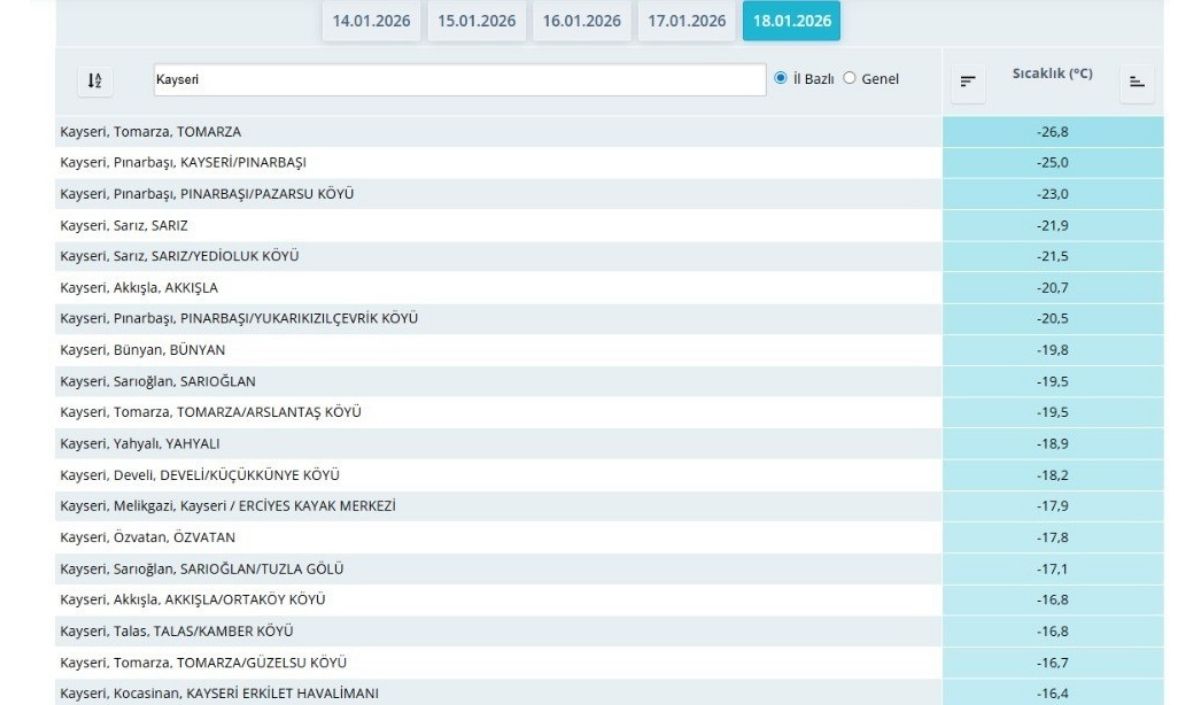Sort temperatures with the descending bars icon
Viewport: 1200px width, 705px height.
[x=967, y=82]
